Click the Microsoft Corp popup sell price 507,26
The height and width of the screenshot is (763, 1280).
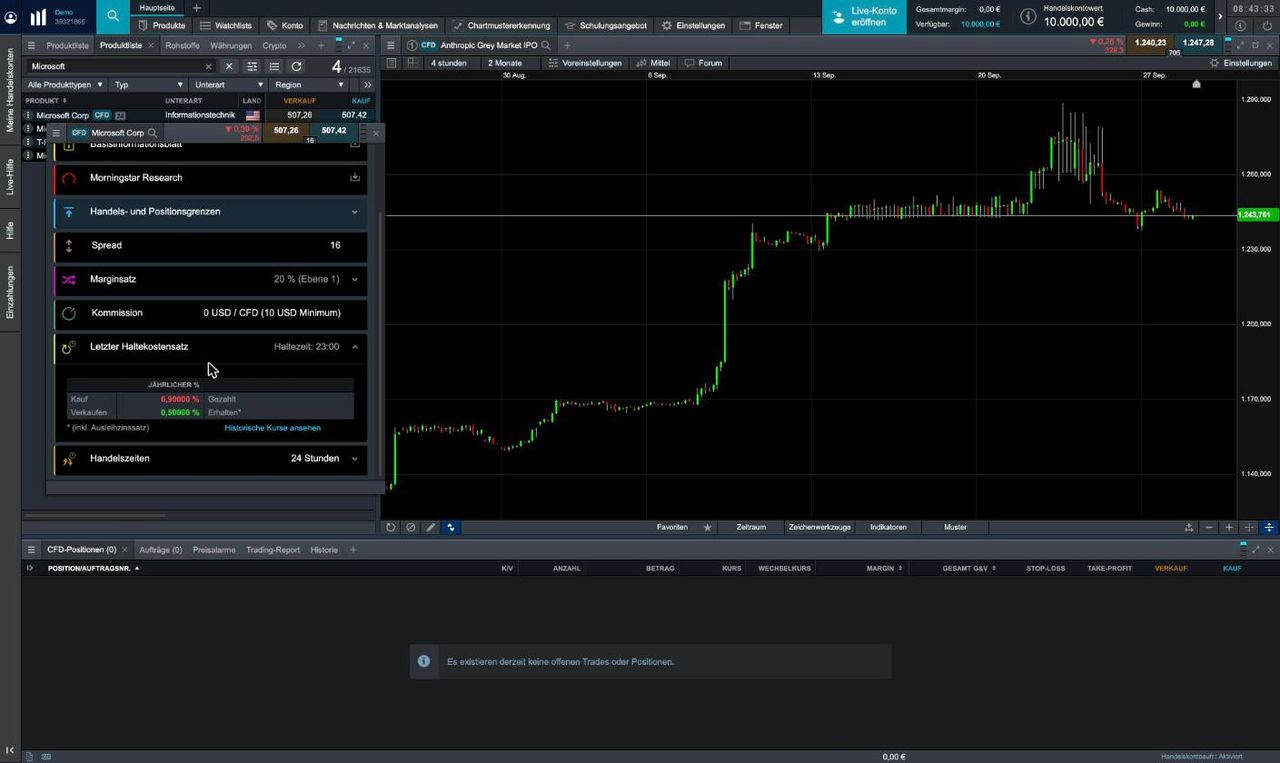tap(286, 131)
